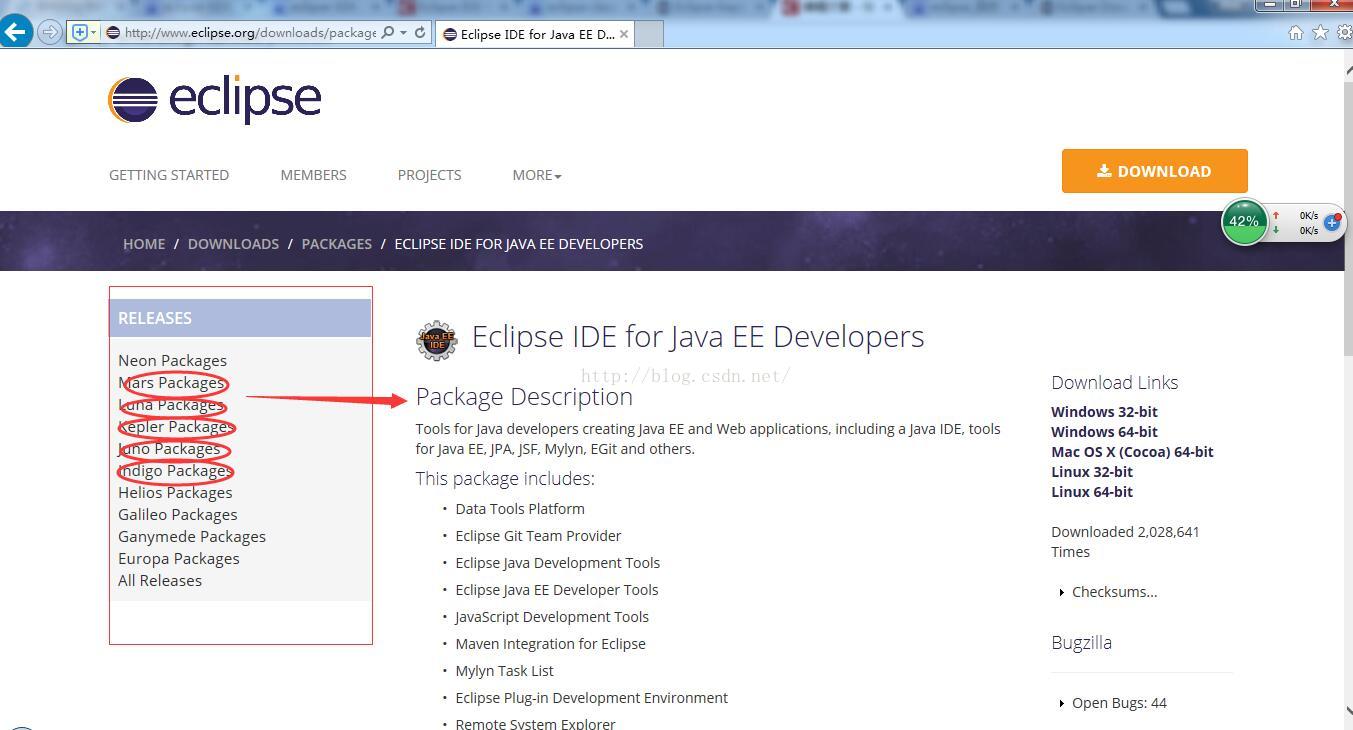Expand the More dropdown menu

pos(537,174)
